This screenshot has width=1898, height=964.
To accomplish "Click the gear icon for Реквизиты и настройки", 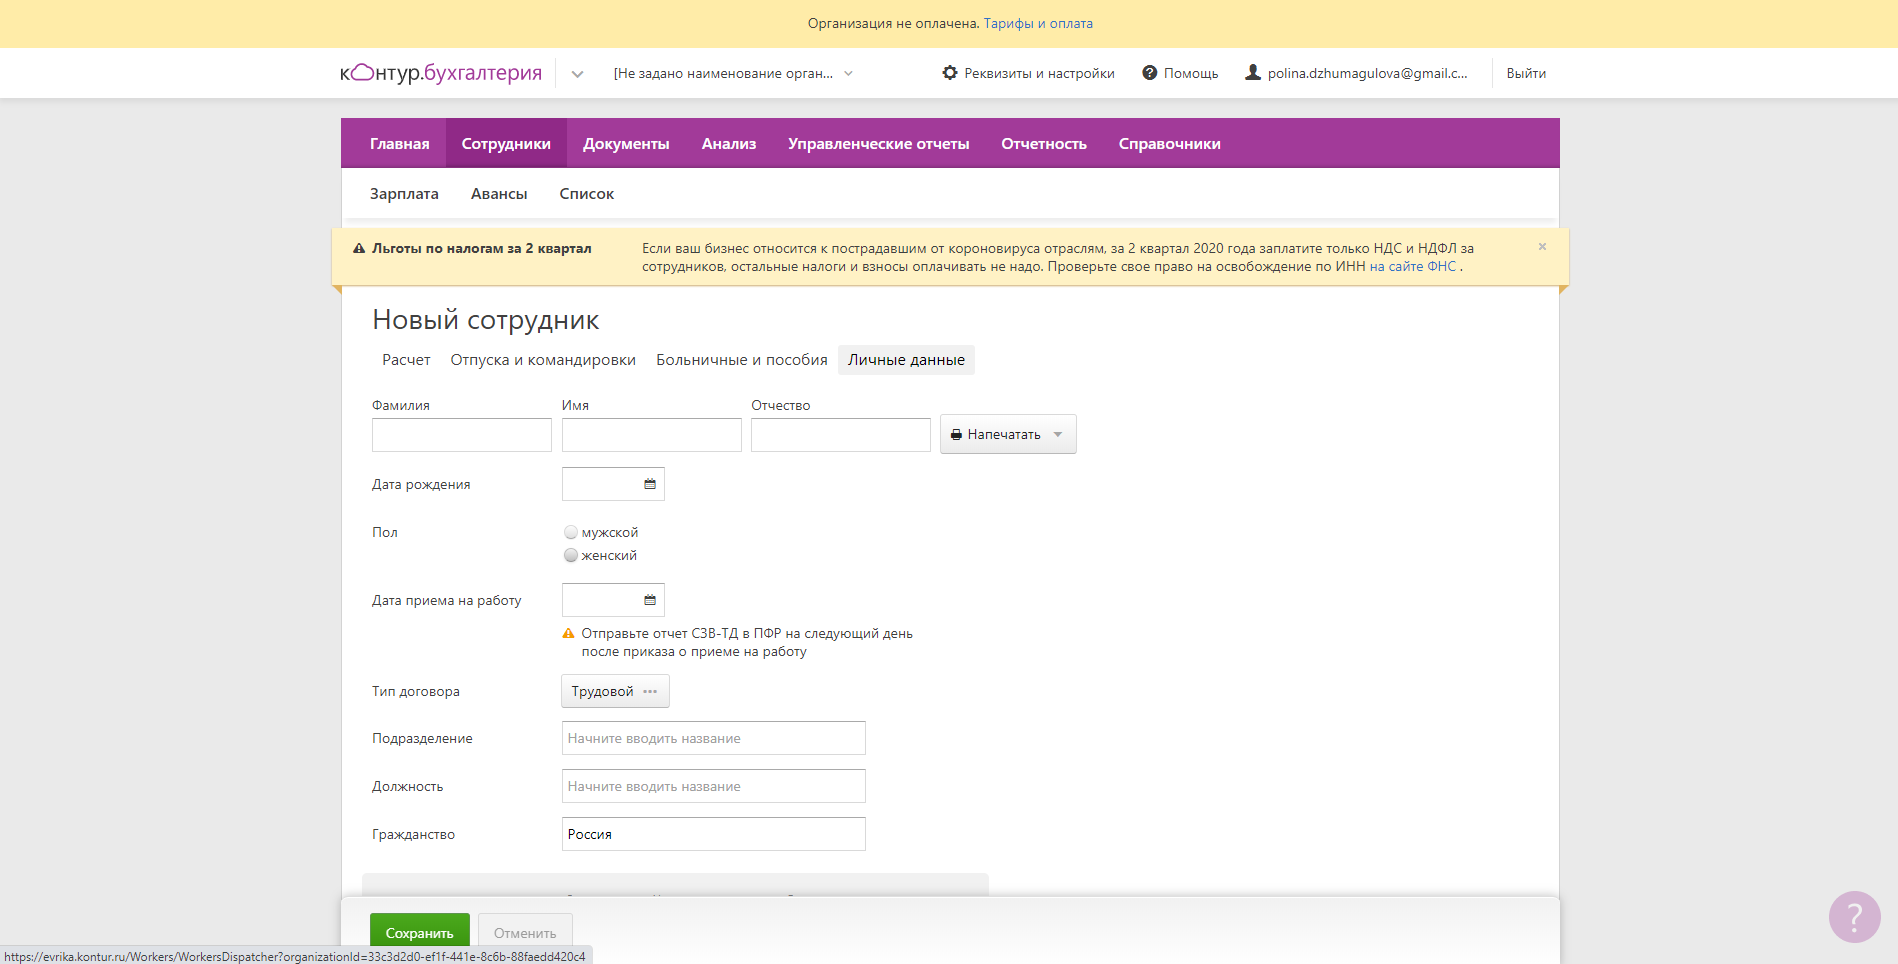I will [x=950, y=73].
